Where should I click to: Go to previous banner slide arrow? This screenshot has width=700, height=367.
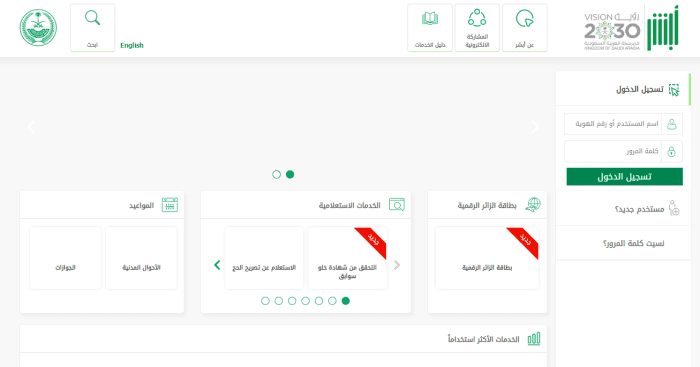point(31,127)
